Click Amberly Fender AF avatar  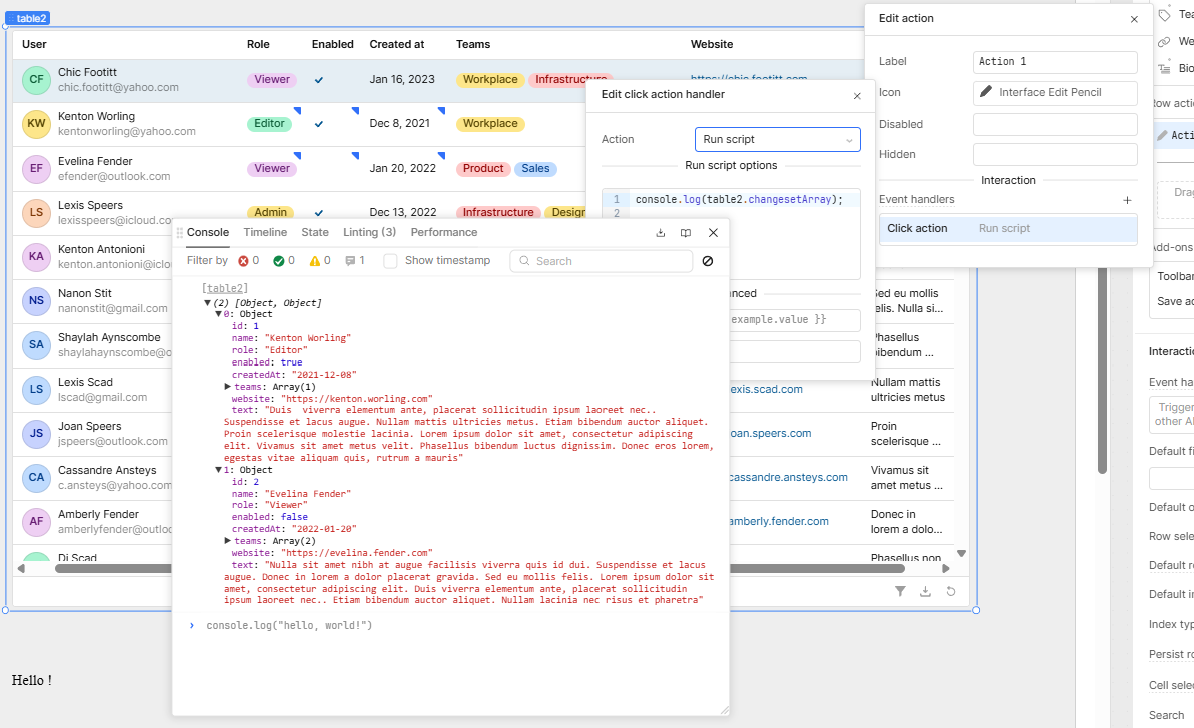[37, 522]
